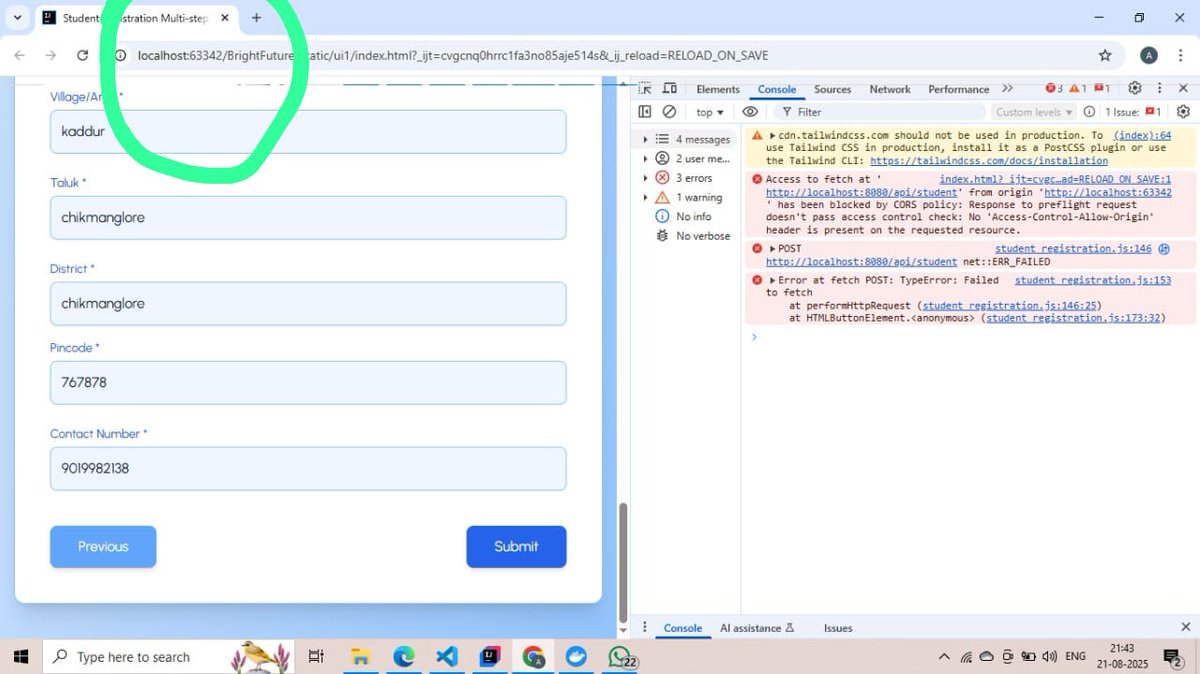
Task: Click the page vertical scrollbar thumb
Action: click(623, 562)
